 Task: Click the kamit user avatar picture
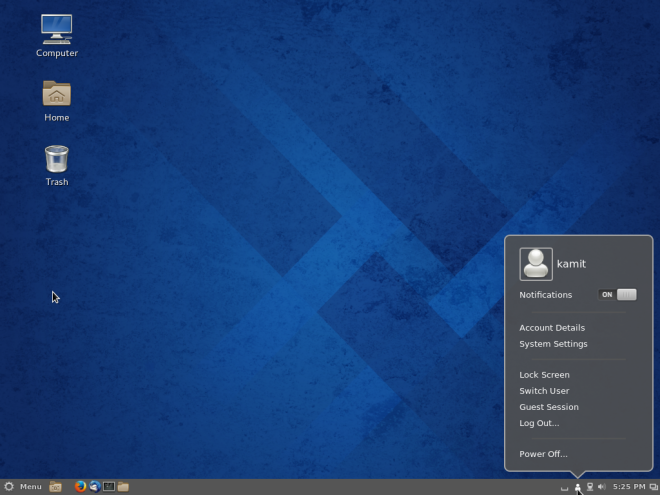coord(536,264)
